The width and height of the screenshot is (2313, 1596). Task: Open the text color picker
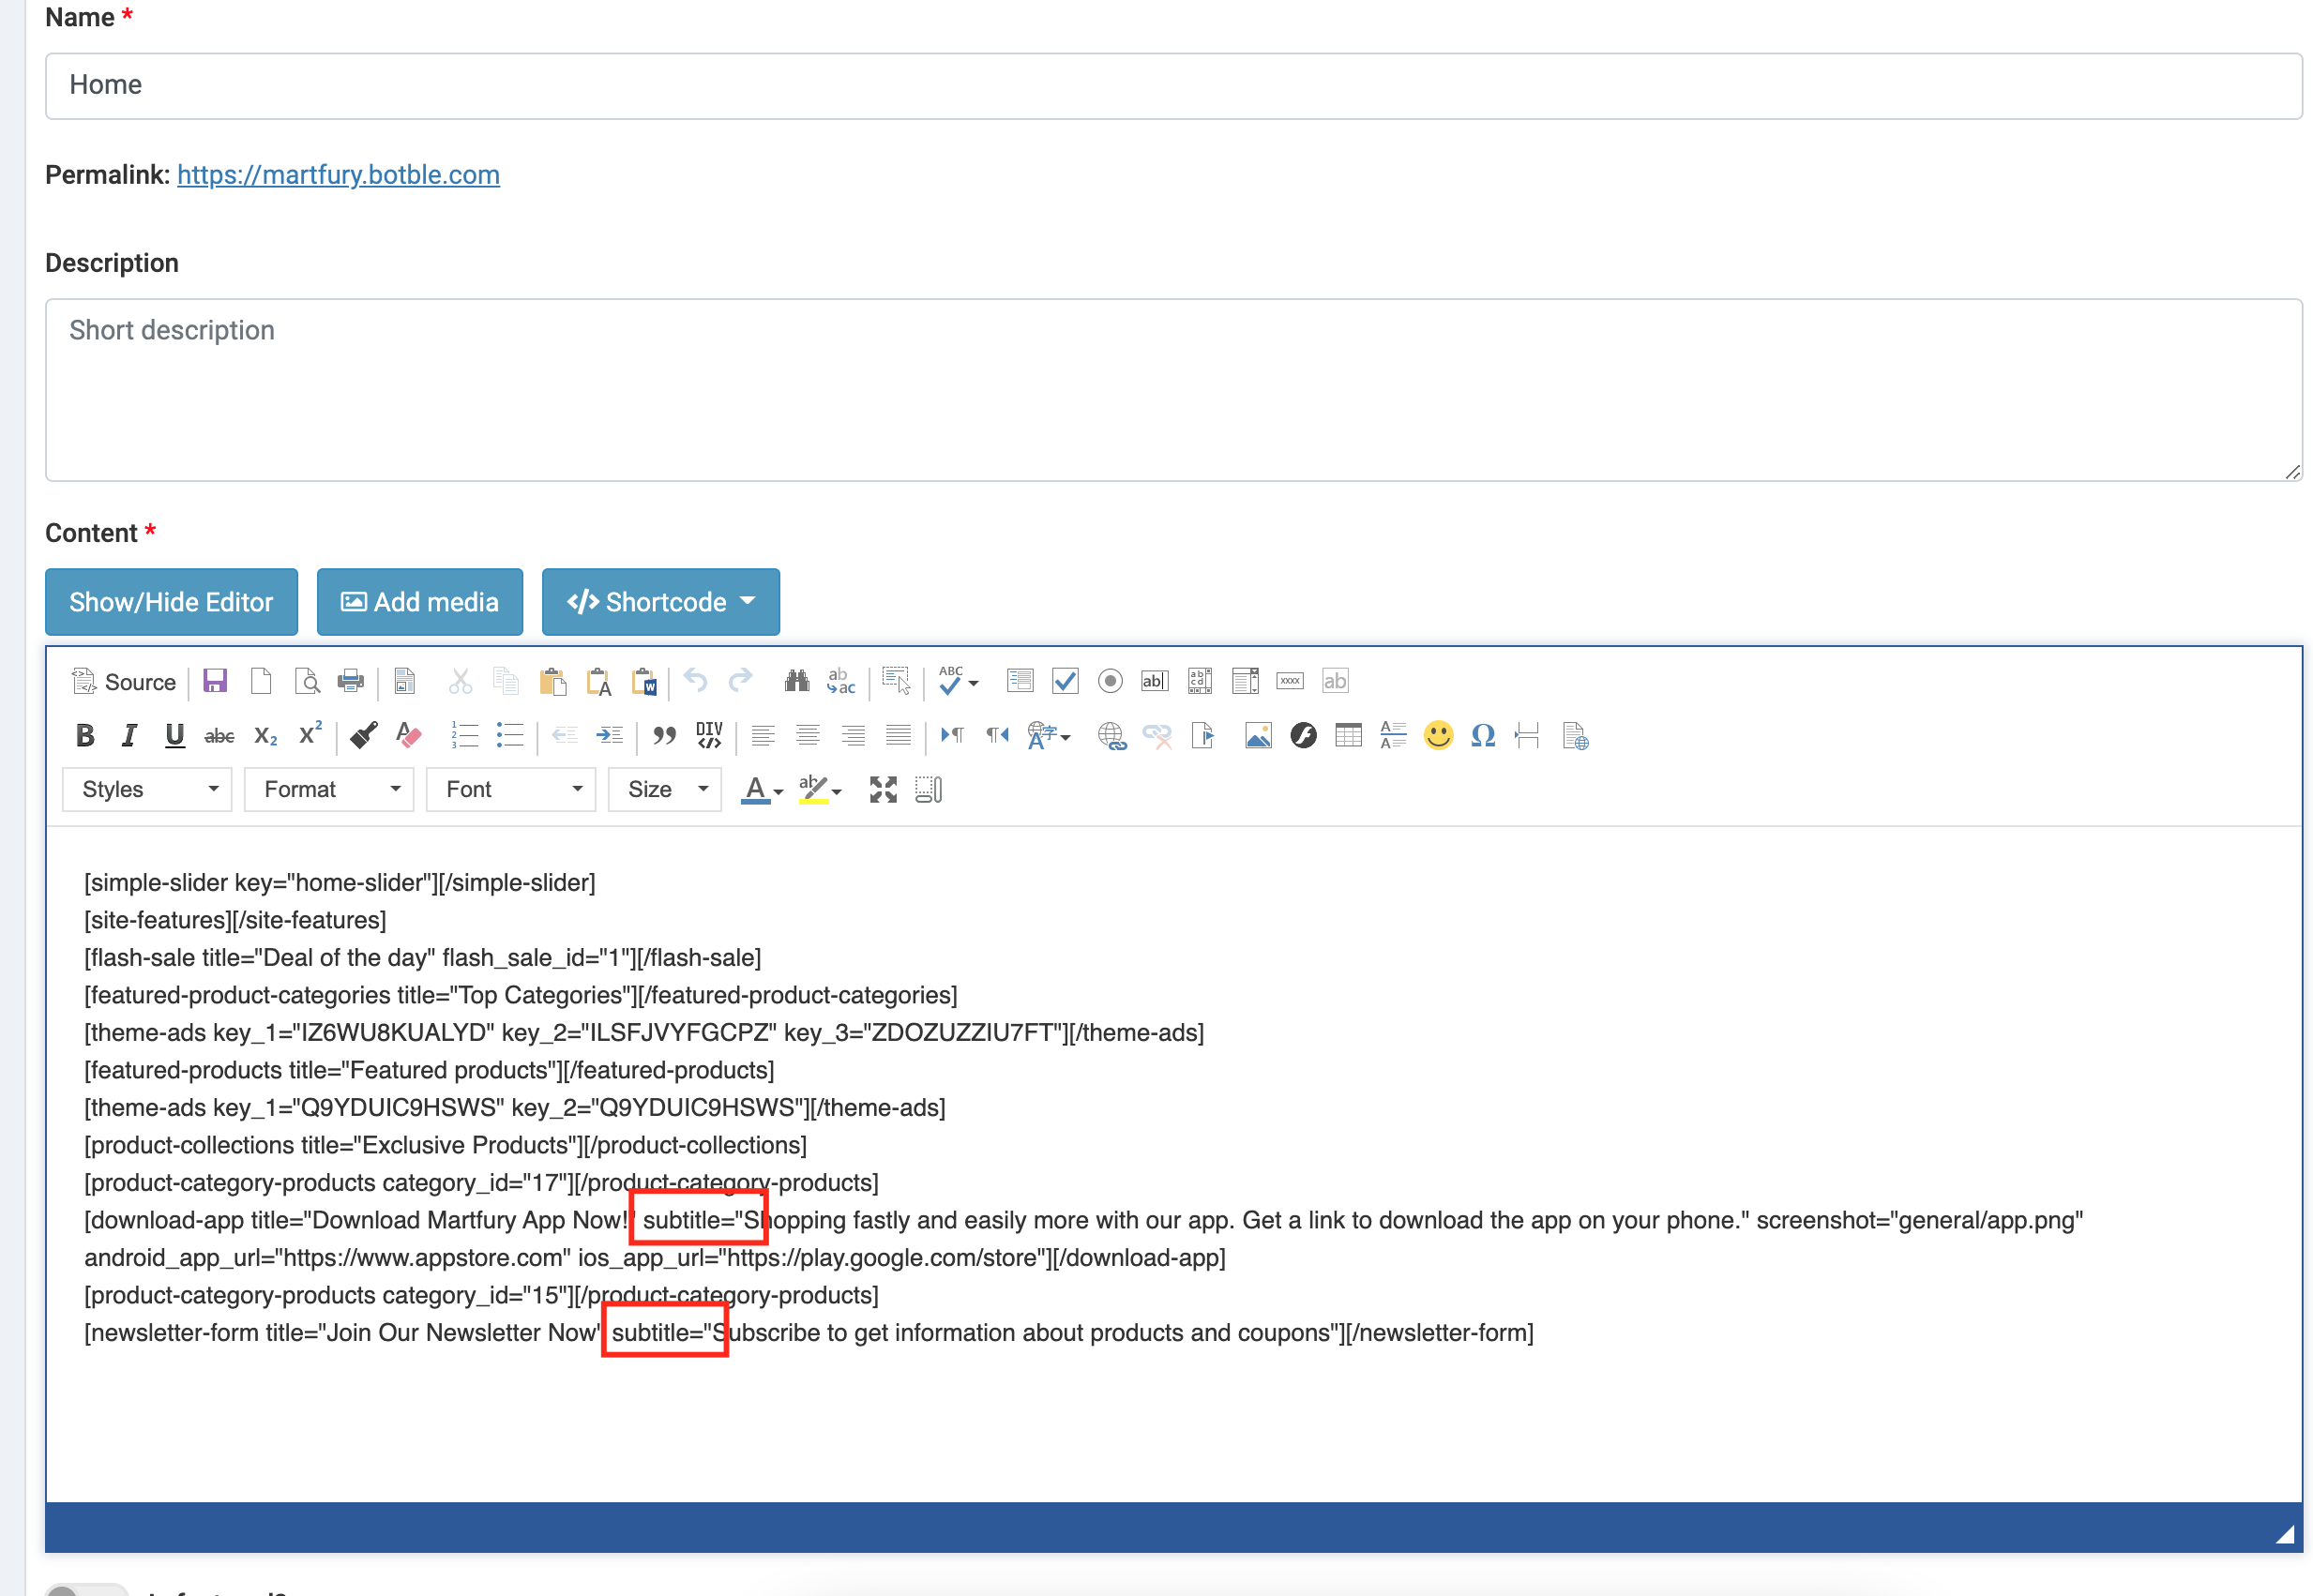pos(760,790)
